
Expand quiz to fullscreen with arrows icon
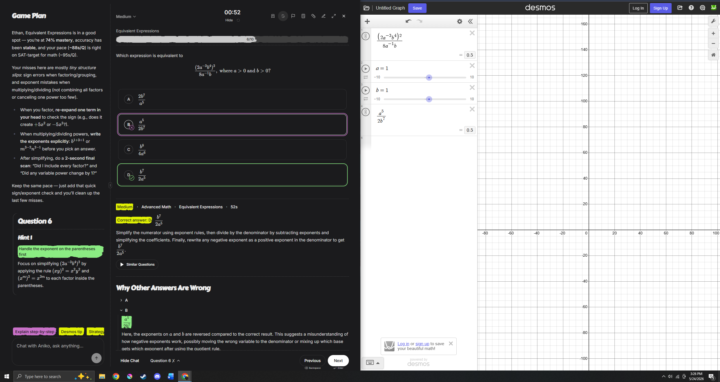[x=333, y=16]
